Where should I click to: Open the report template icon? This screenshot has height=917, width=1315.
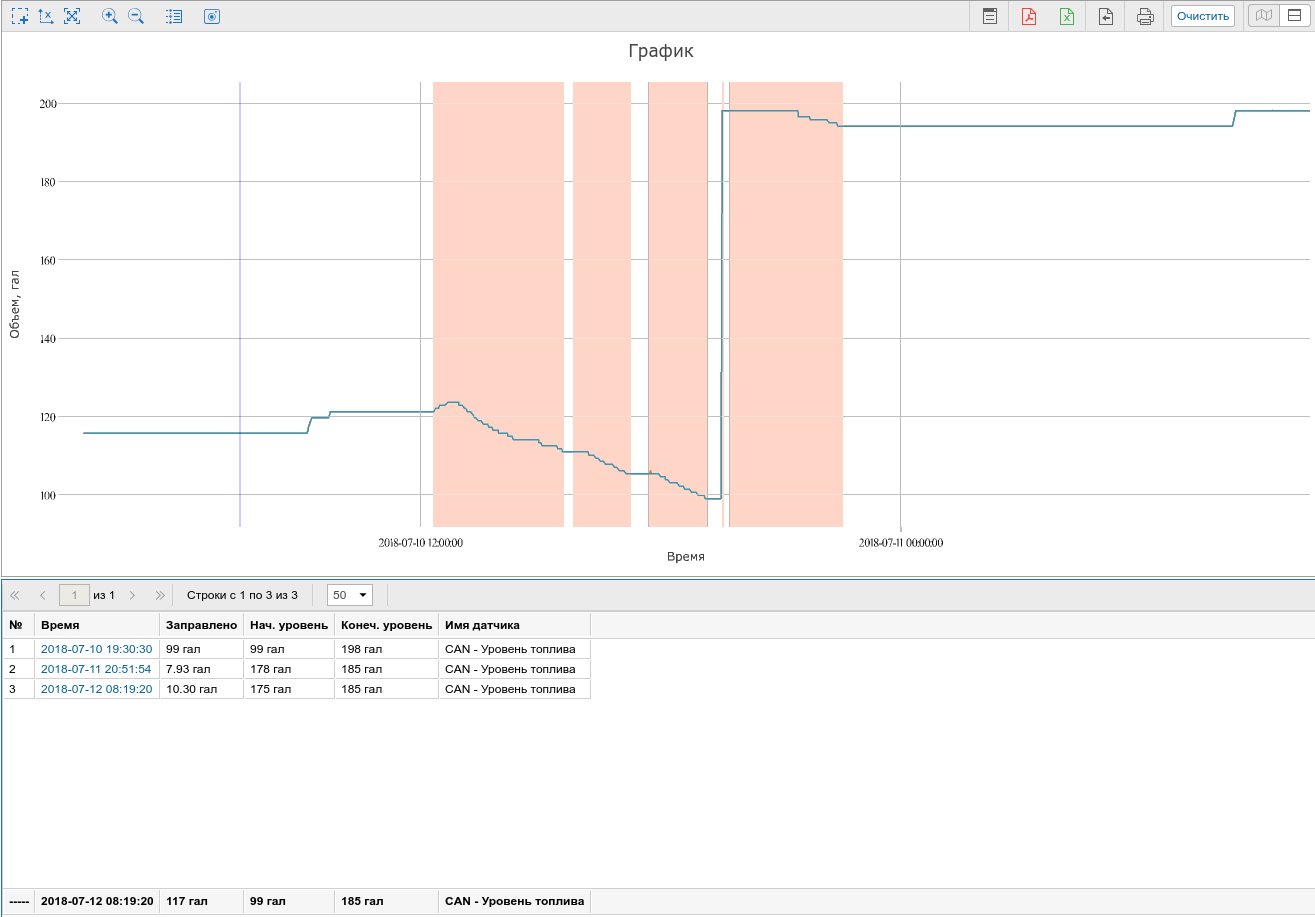[989, 16]
